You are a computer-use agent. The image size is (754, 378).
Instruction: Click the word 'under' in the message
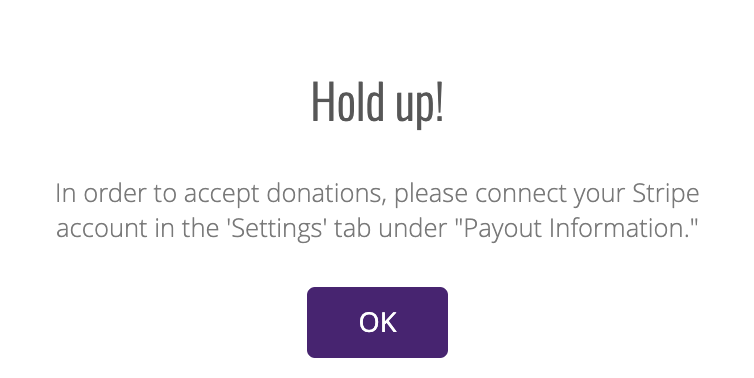tap(411, 229)
